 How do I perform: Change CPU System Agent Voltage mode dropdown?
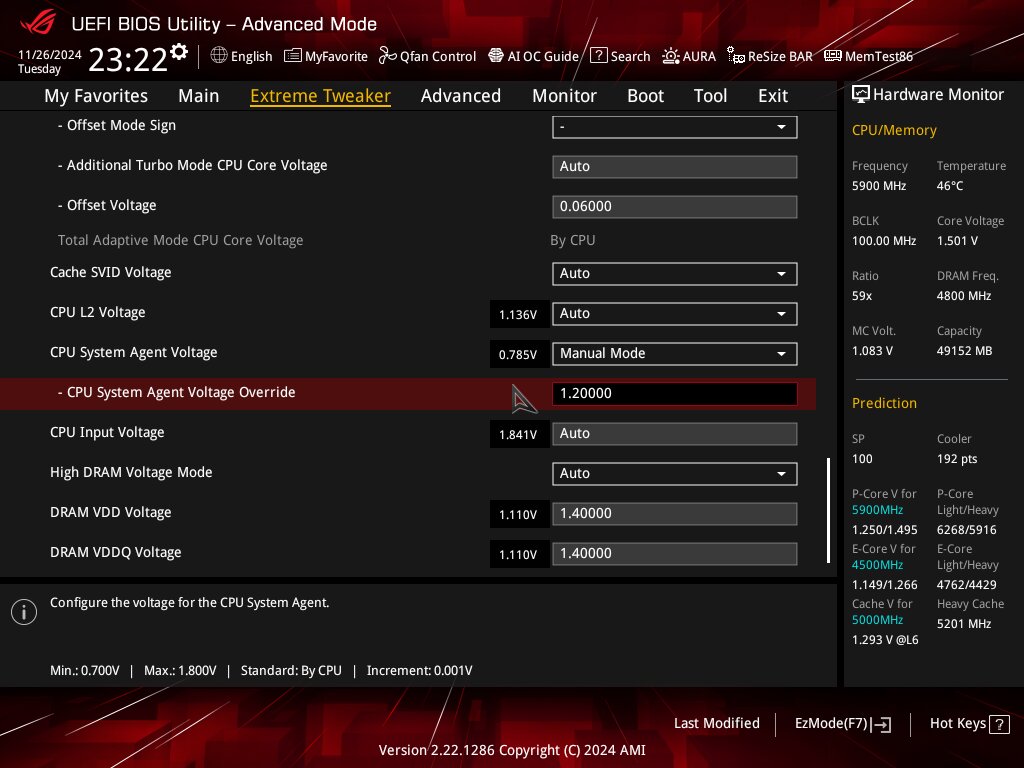674,353
